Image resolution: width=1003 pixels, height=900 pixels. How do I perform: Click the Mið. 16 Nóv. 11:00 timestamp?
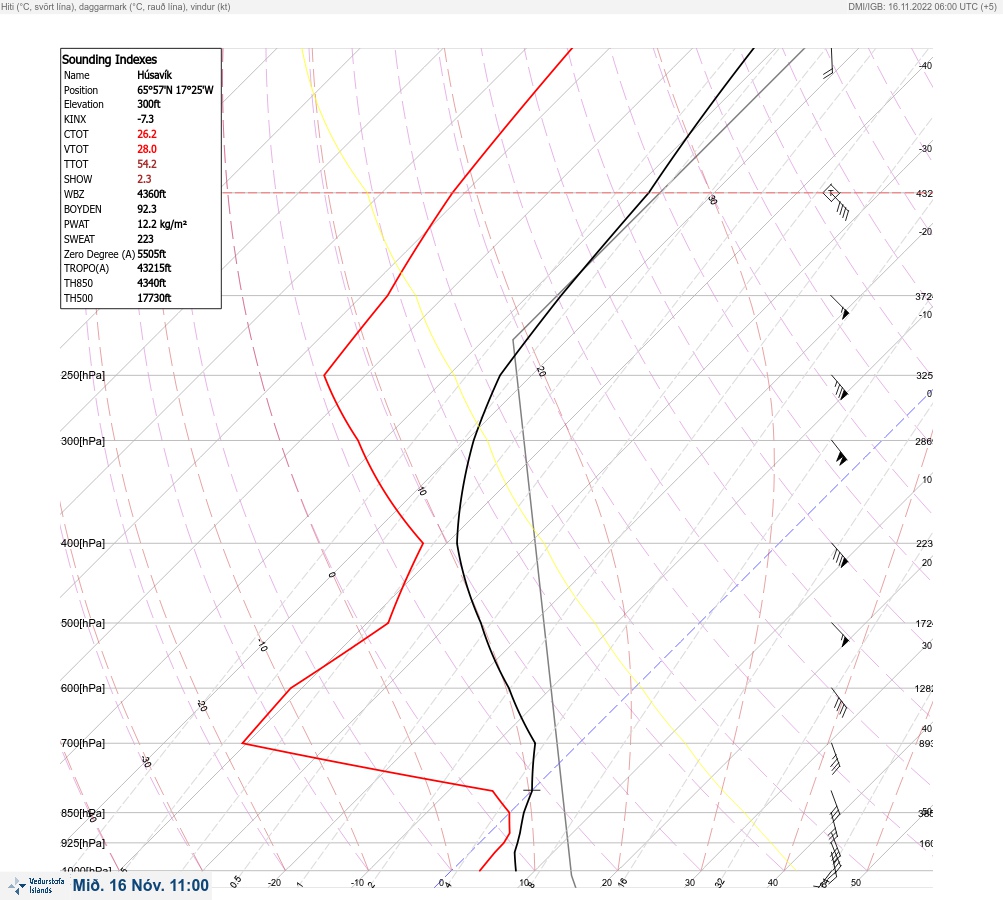point(141,885)
